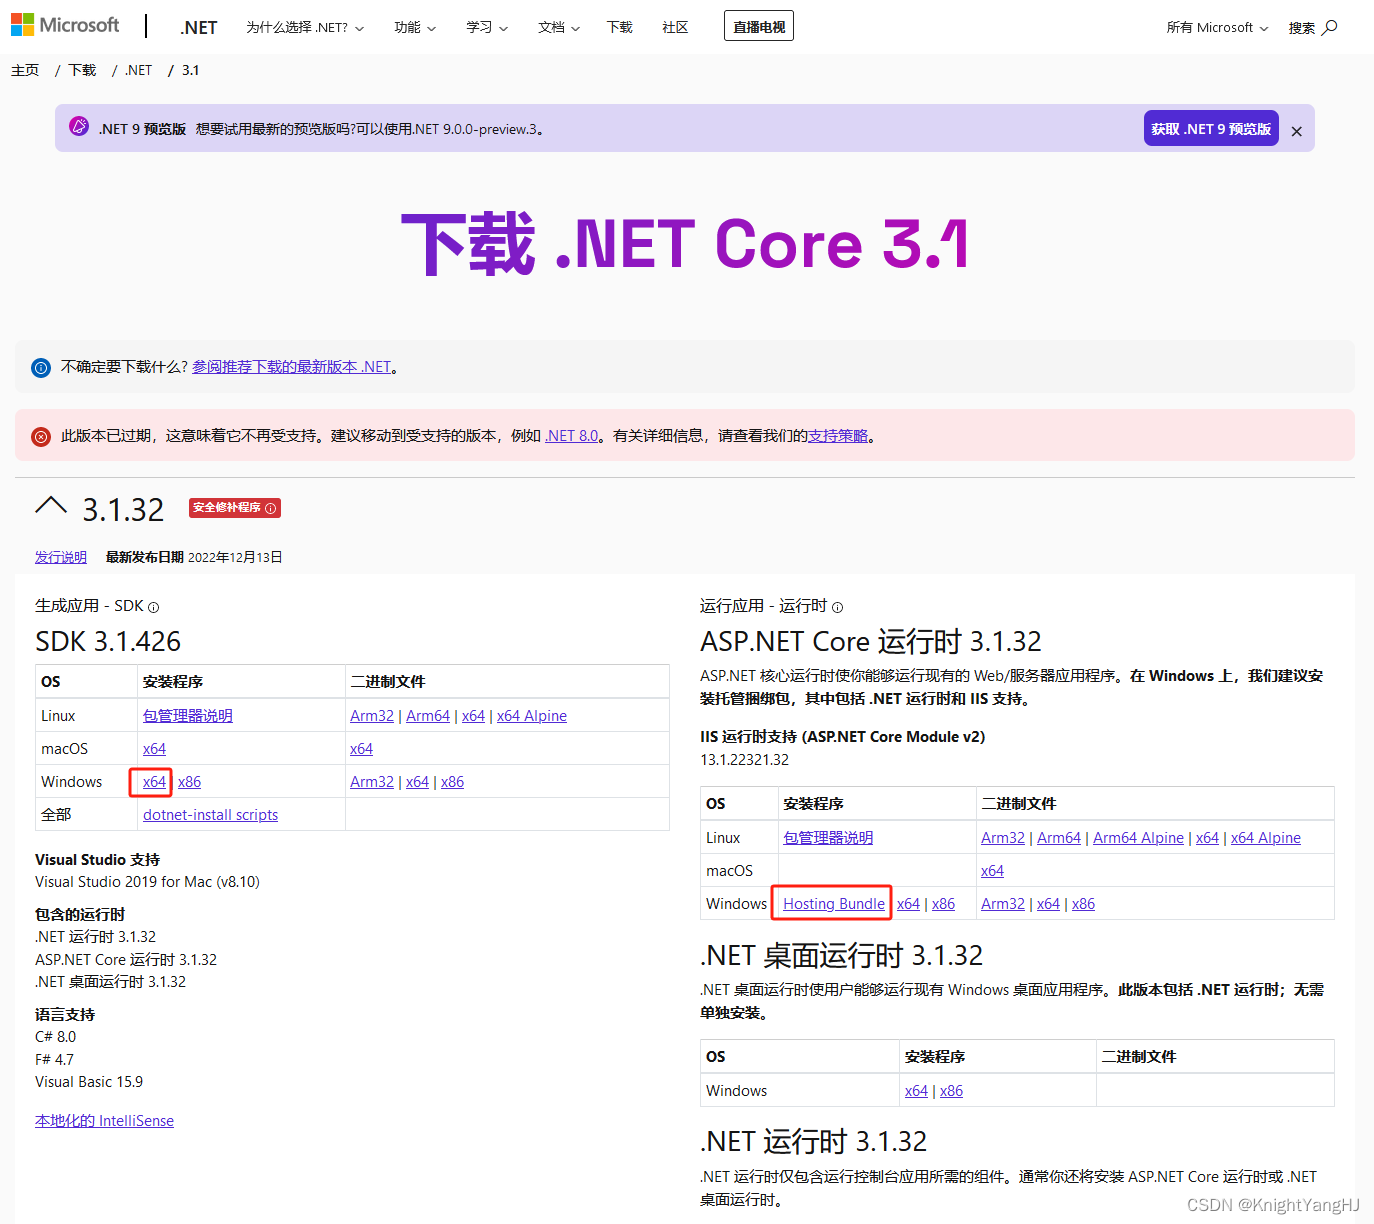1374x1224 pixels.
Task: Open dotnet-install scripts link
Action: pyautogui.click(x=210, y=815)
